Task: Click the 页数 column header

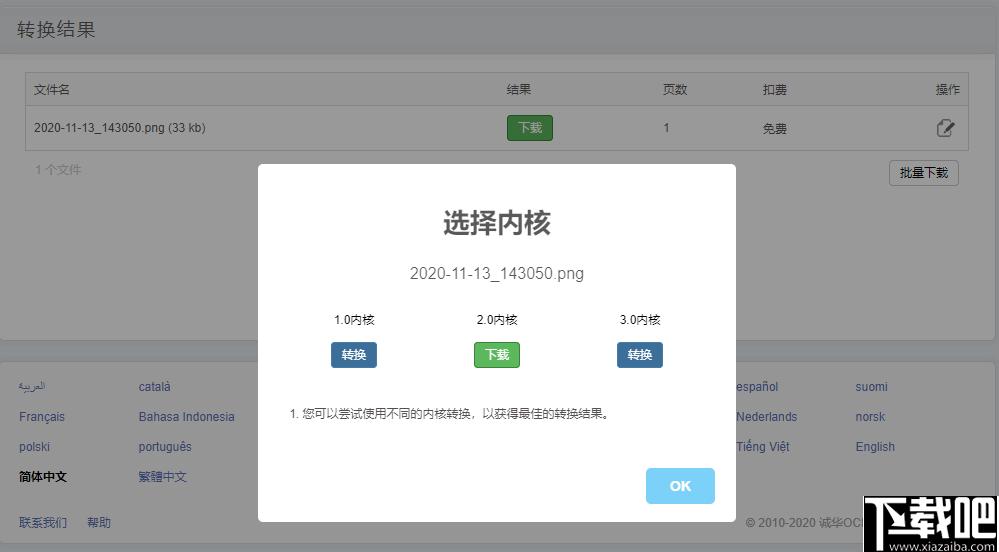Action: coord(675,90)
